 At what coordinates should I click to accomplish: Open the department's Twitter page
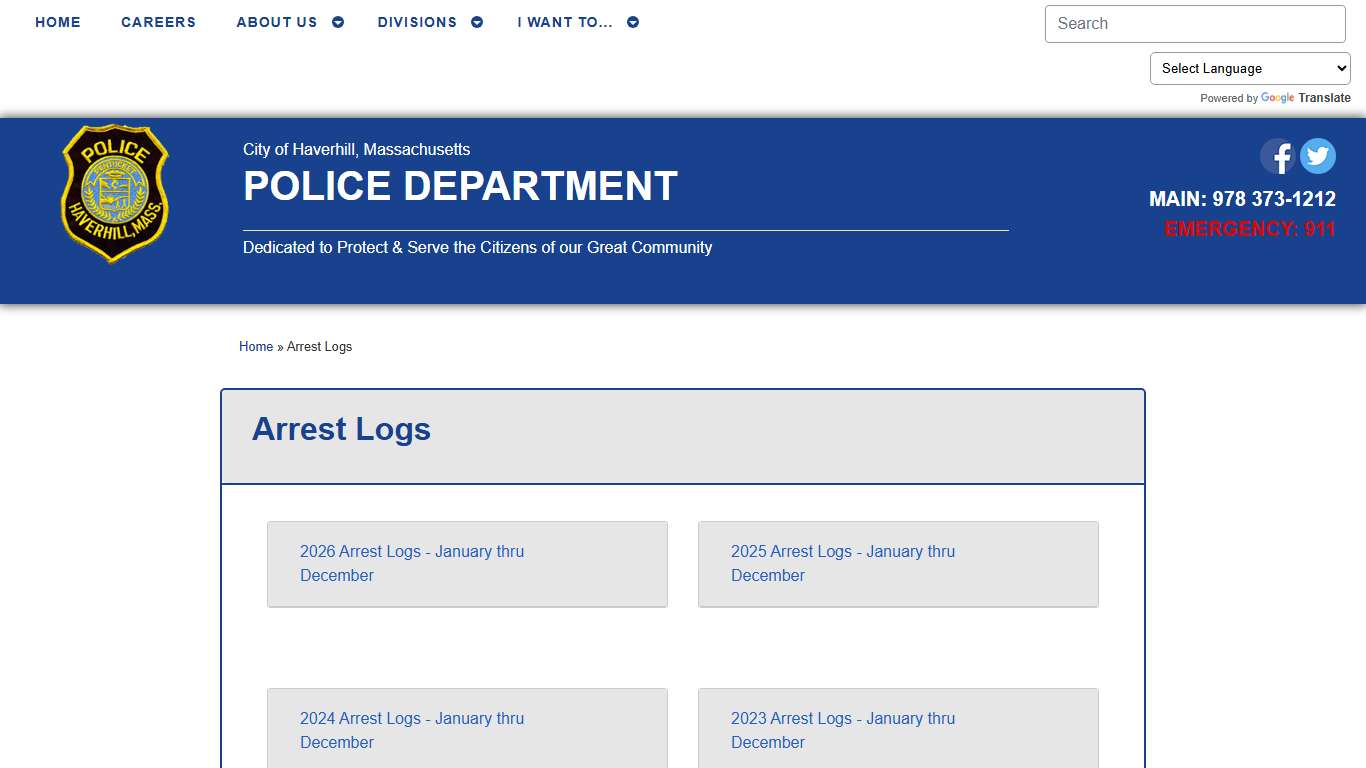1317,156
